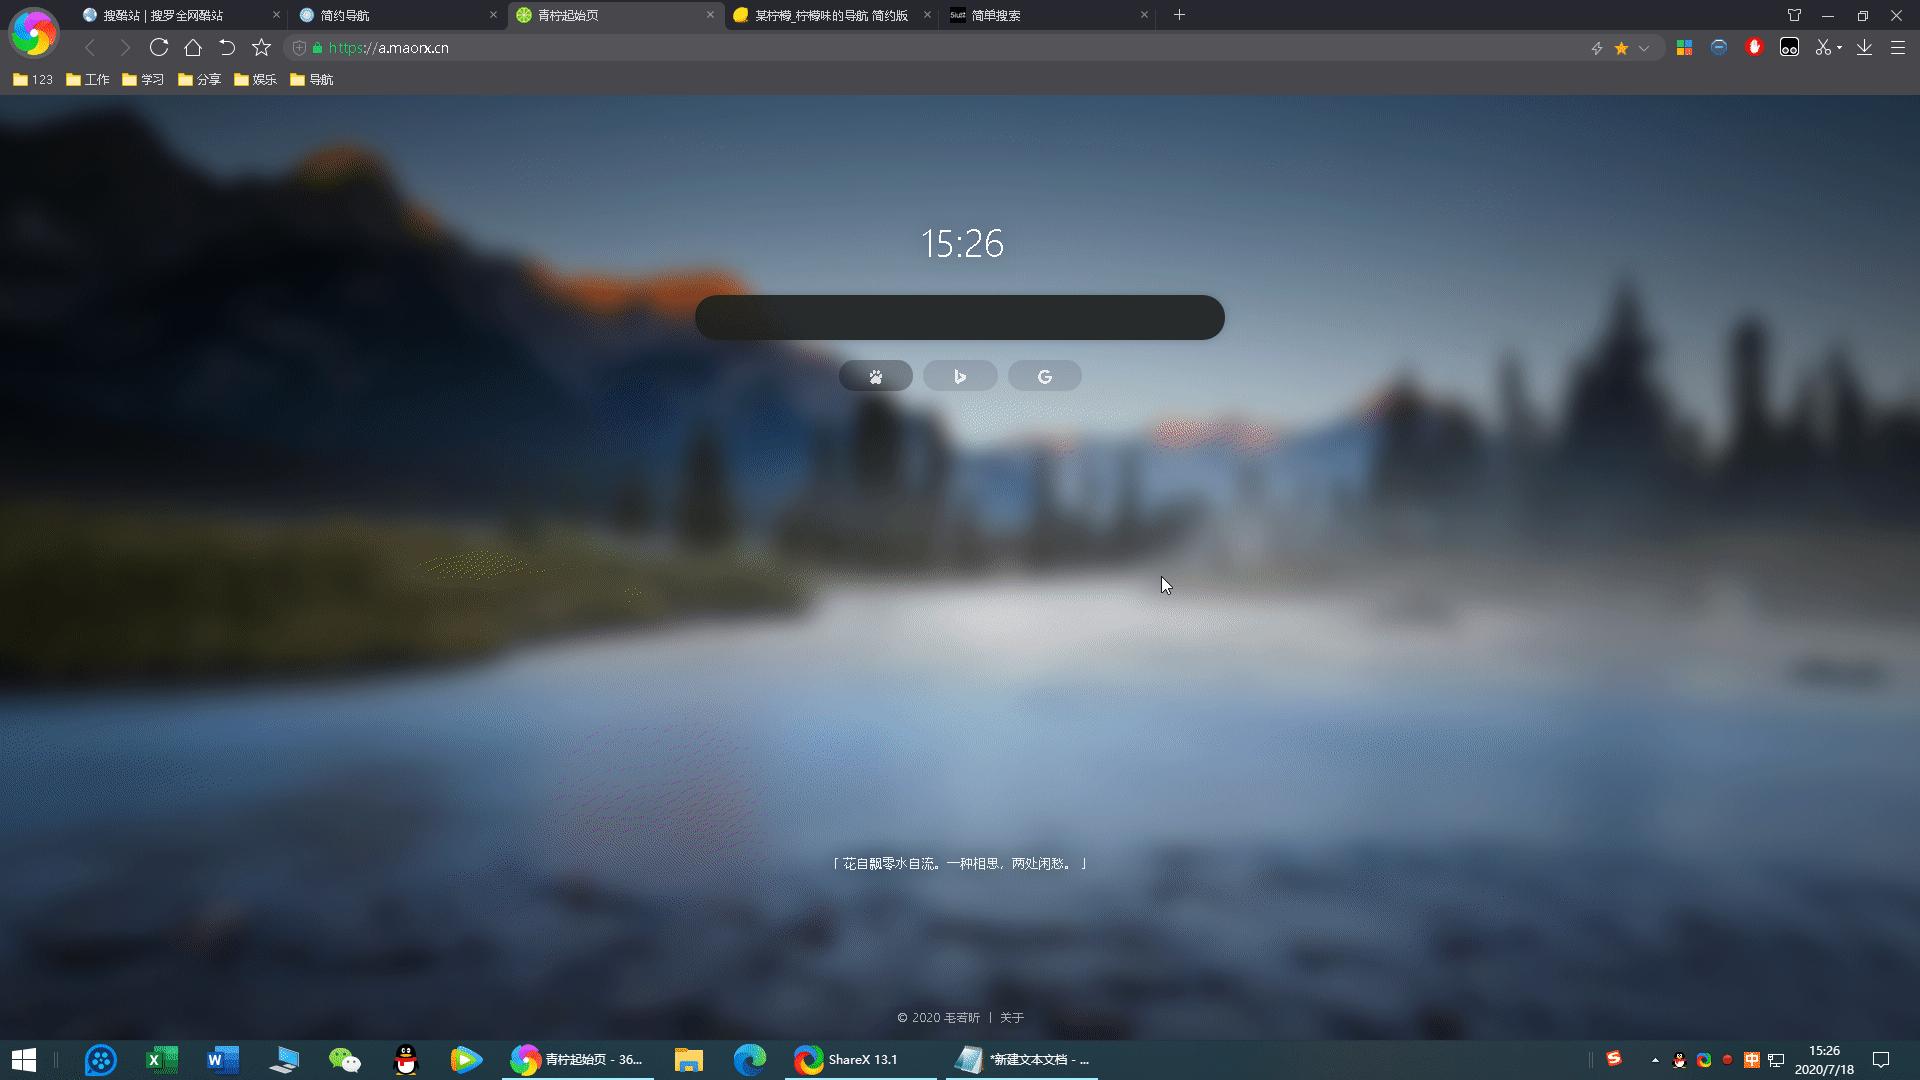Switch search engine to Bing

tap(960, 376)
